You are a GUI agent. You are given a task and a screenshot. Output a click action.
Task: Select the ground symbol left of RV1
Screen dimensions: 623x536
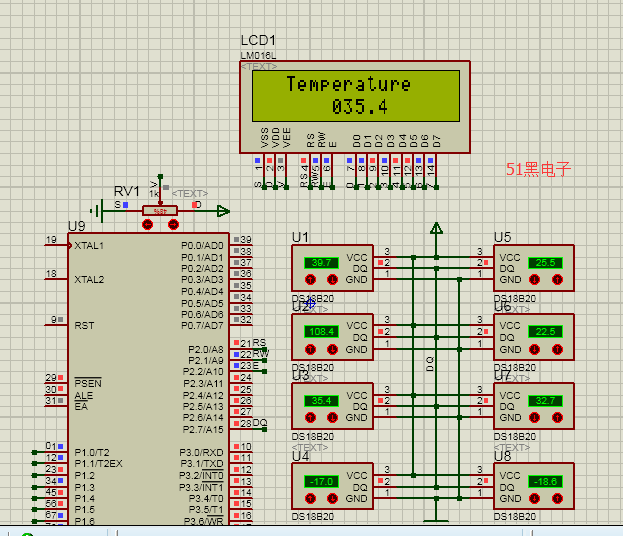point(97,211)
